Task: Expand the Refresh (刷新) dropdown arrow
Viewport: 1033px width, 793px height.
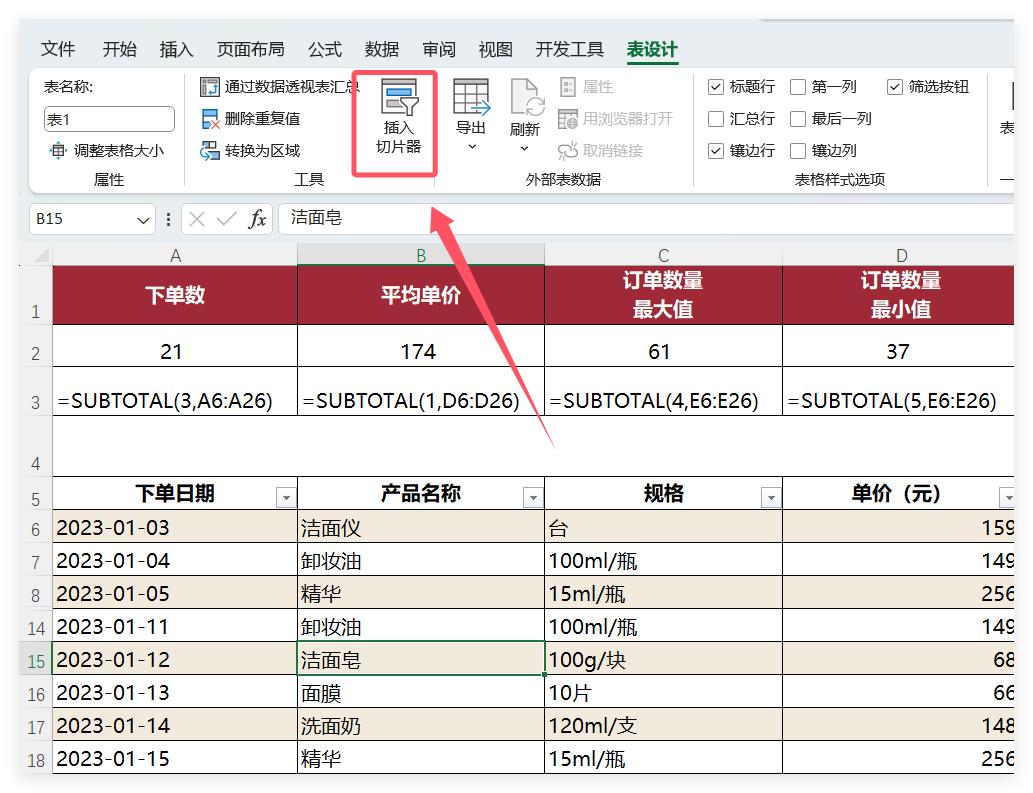Action: 524,148
